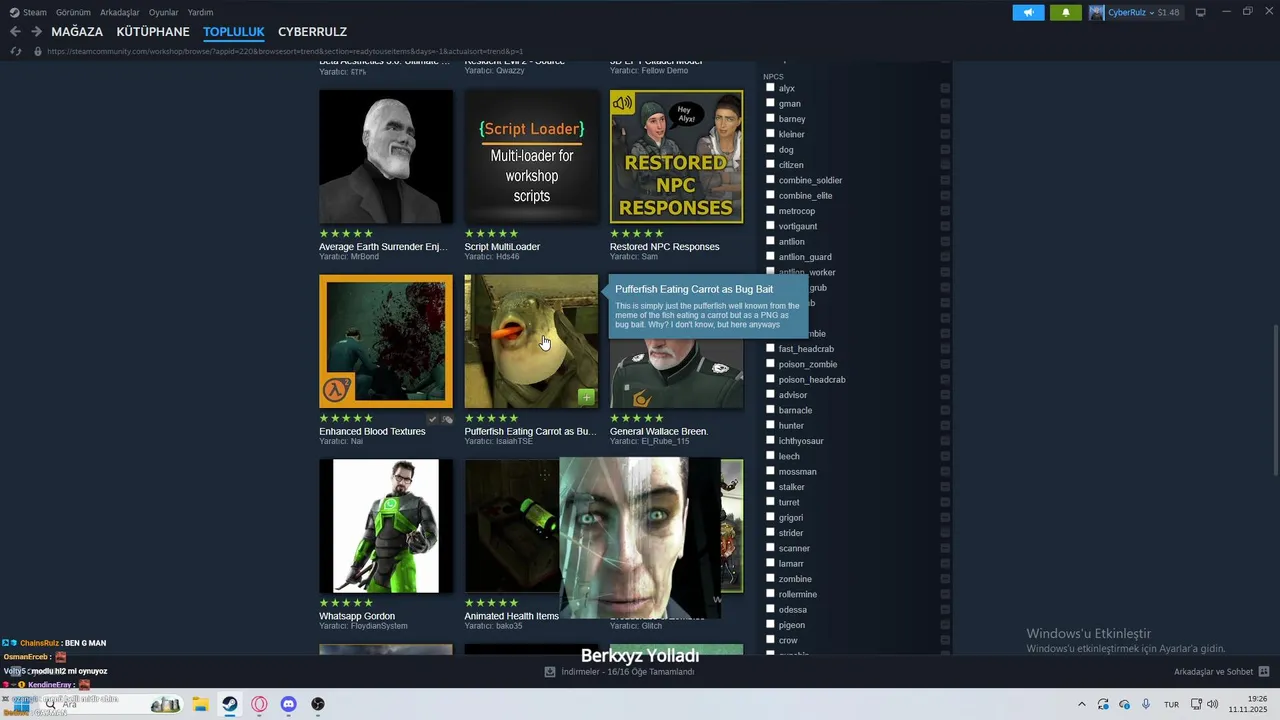The width and height of the screenshot is (1280, 720).
Task: Open the Görünüm menu
Action: (x=73, y=12)
